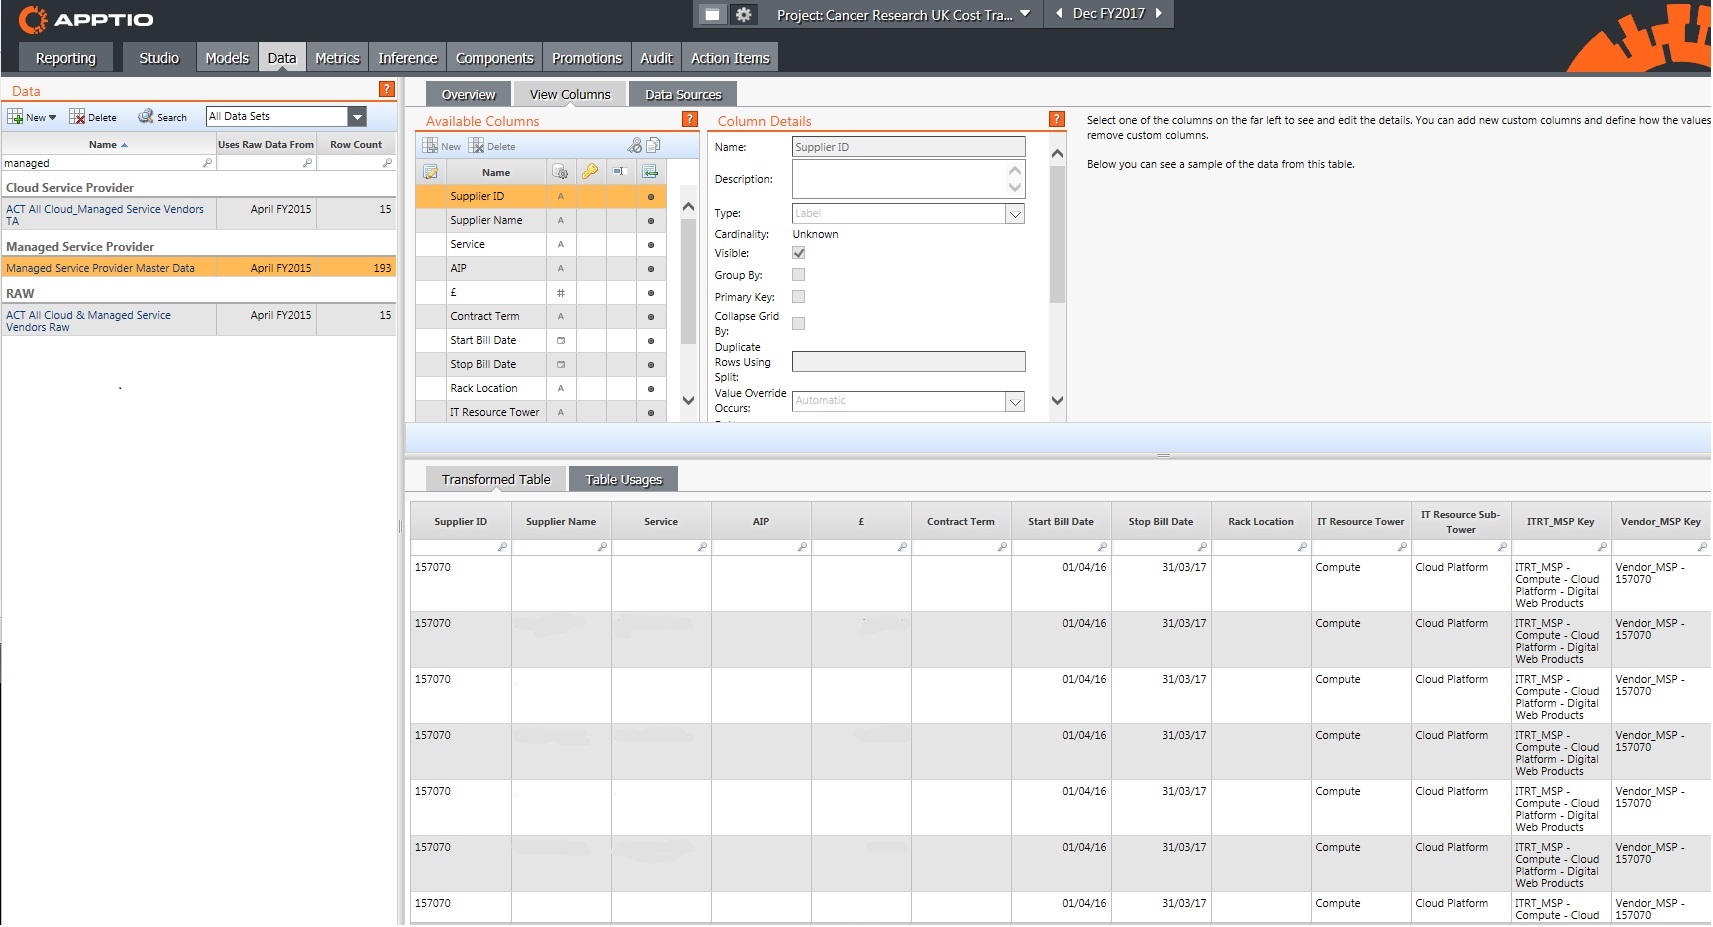Click the database-gear column header icon
1713x927 pixels.
click(561, 172)
